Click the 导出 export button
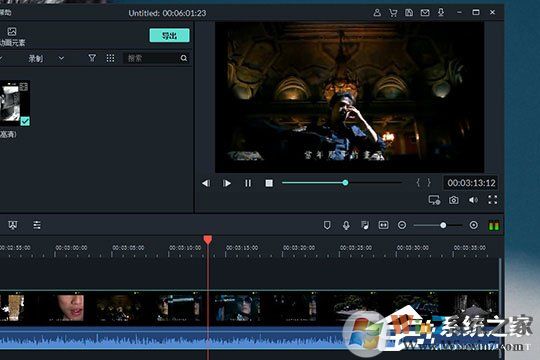 [169, 35]
